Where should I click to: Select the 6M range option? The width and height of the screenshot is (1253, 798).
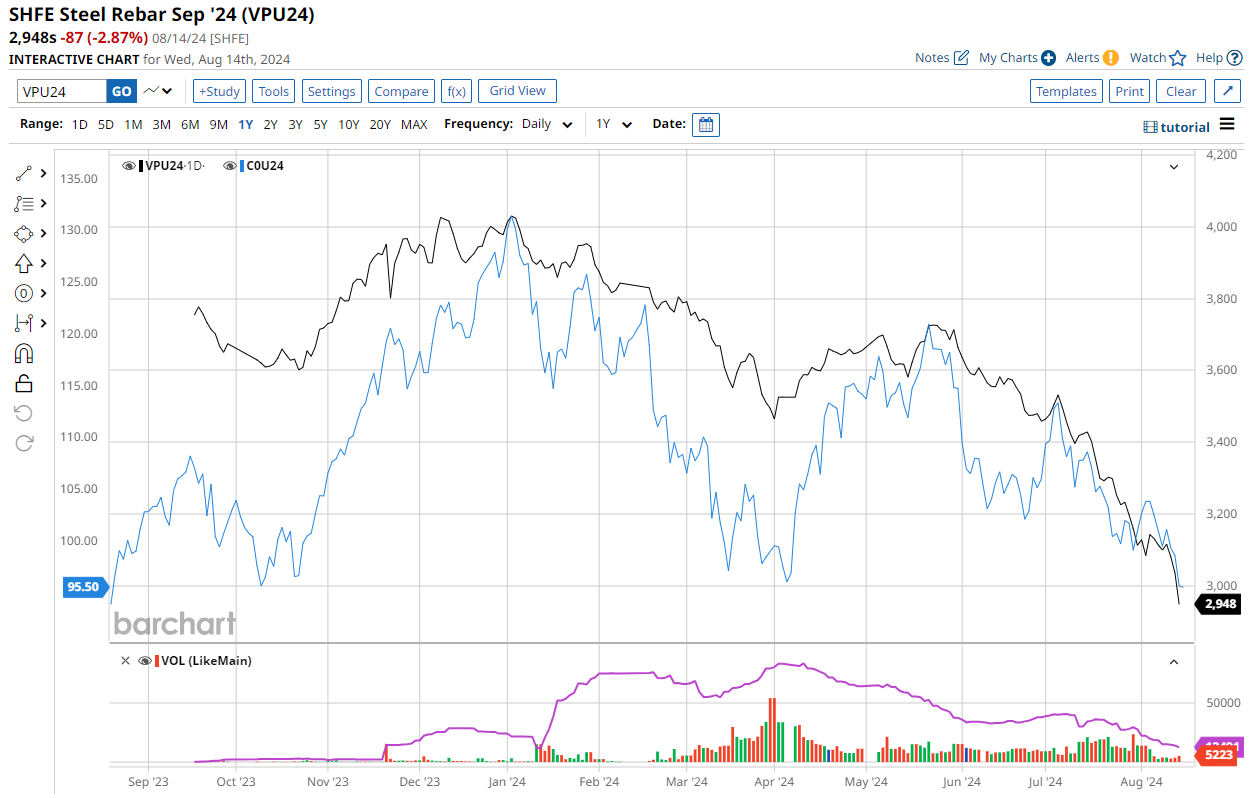point(190,125)
